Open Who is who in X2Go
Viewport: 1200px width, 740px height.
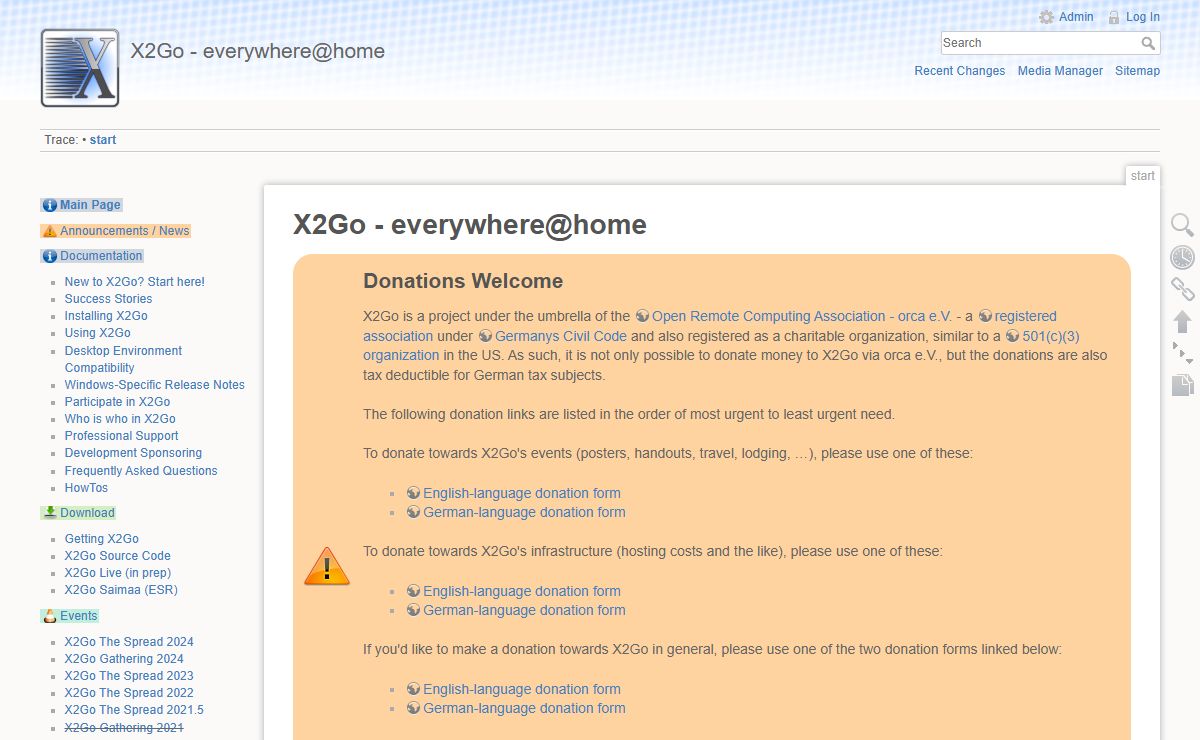[x=120, y=419]
